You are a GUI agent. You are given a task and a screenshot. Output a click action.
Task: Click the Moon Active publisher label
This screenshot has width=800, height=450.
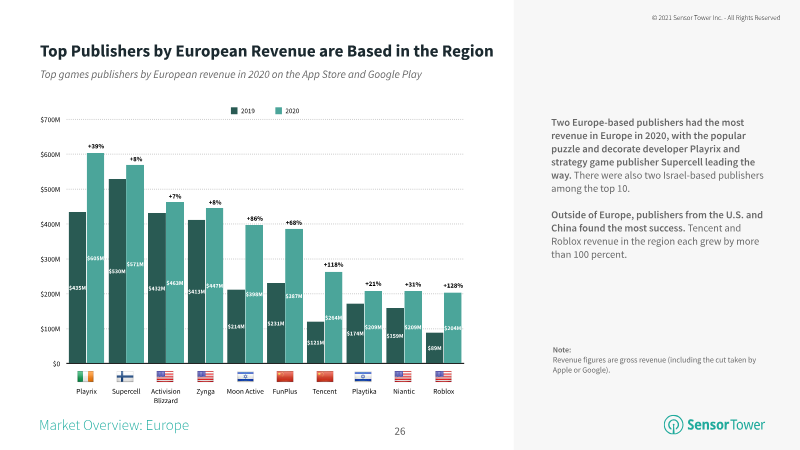tap(245, 391)
